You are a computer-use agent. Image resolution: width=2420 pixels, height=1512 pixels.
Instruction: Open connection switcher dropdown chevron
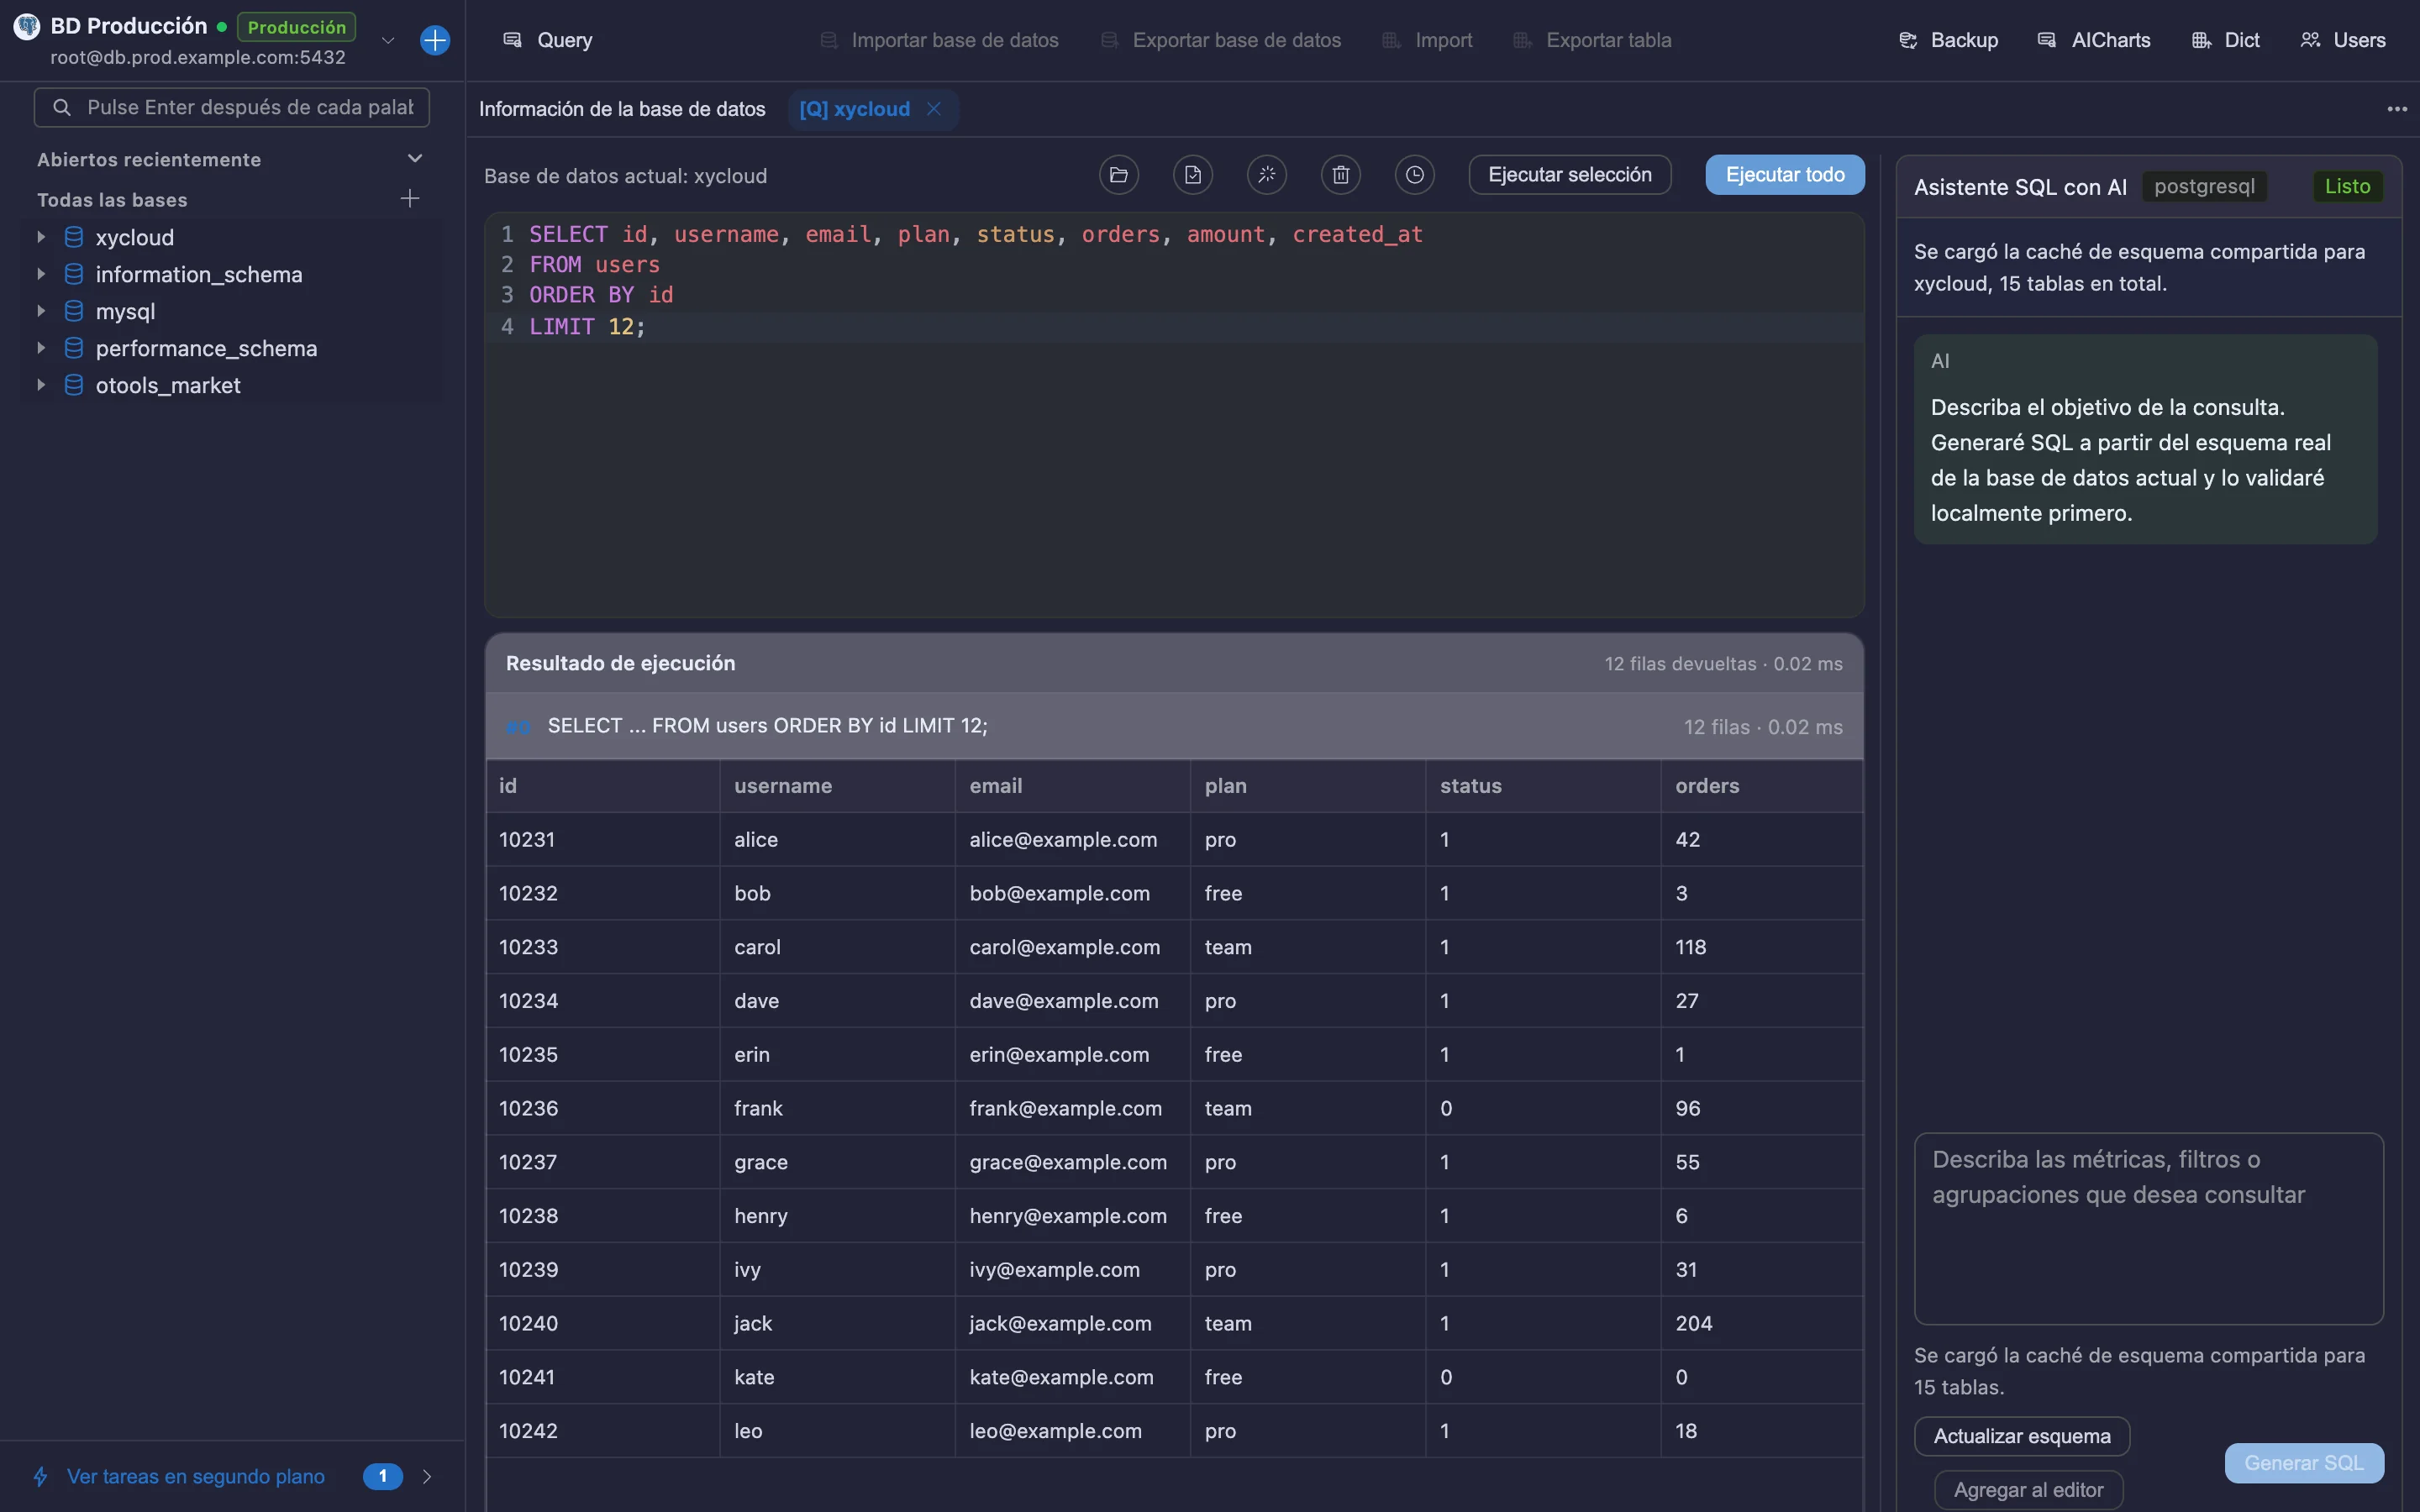click(388, 41)
